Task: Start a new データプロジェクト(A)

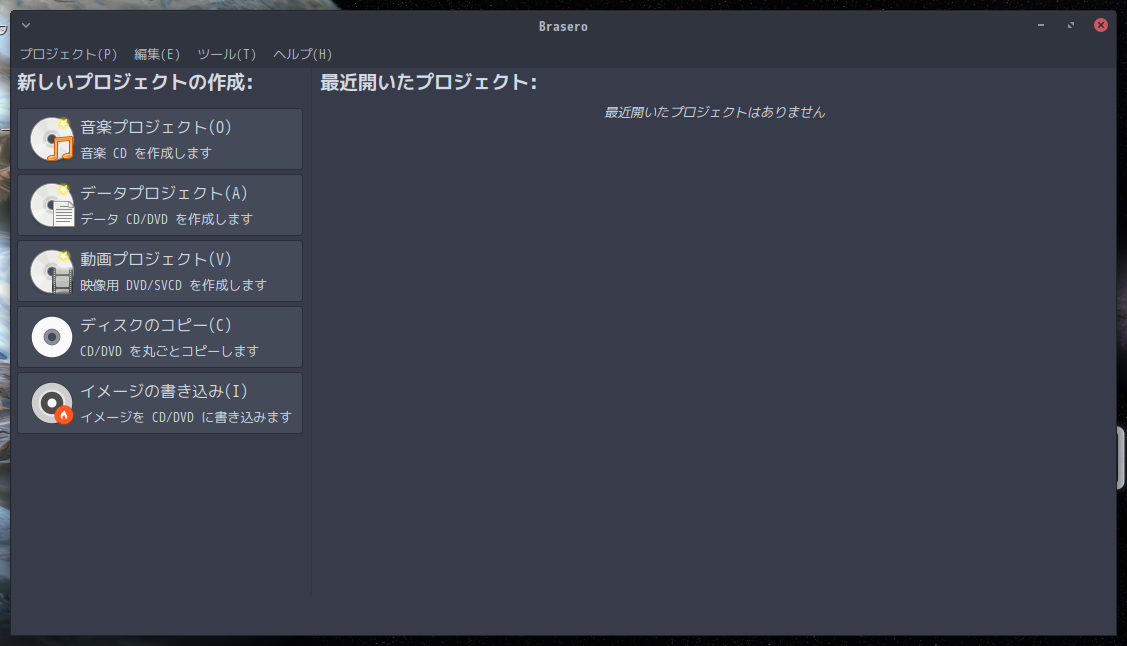Action: (x=160, y=205)
